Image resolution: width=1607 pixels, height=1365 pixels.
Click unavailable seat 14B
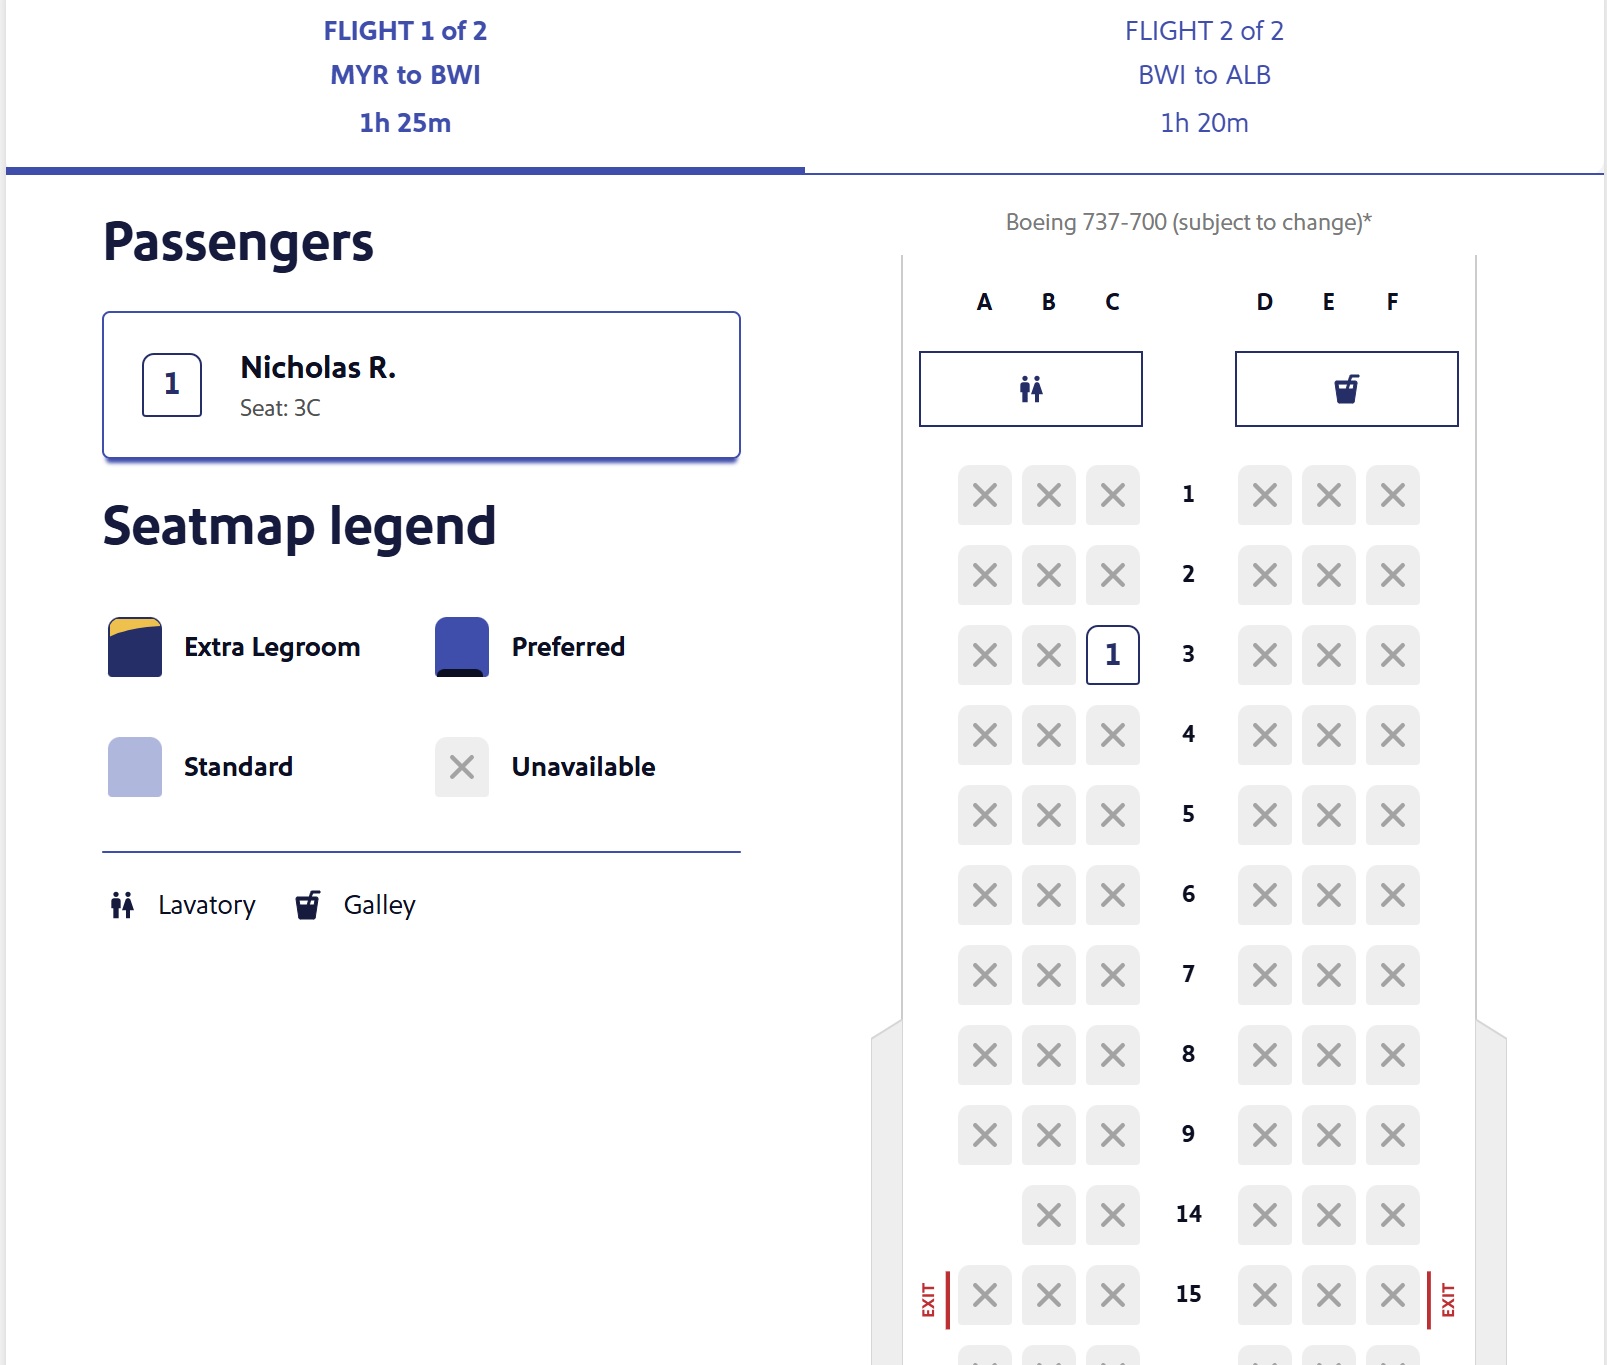click(1049, 1215)
